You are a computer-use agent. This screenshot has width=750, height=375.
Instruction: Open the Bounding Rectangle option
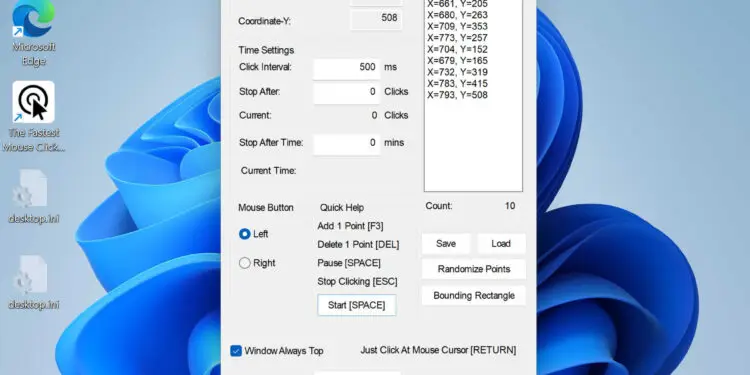(474, 296)
